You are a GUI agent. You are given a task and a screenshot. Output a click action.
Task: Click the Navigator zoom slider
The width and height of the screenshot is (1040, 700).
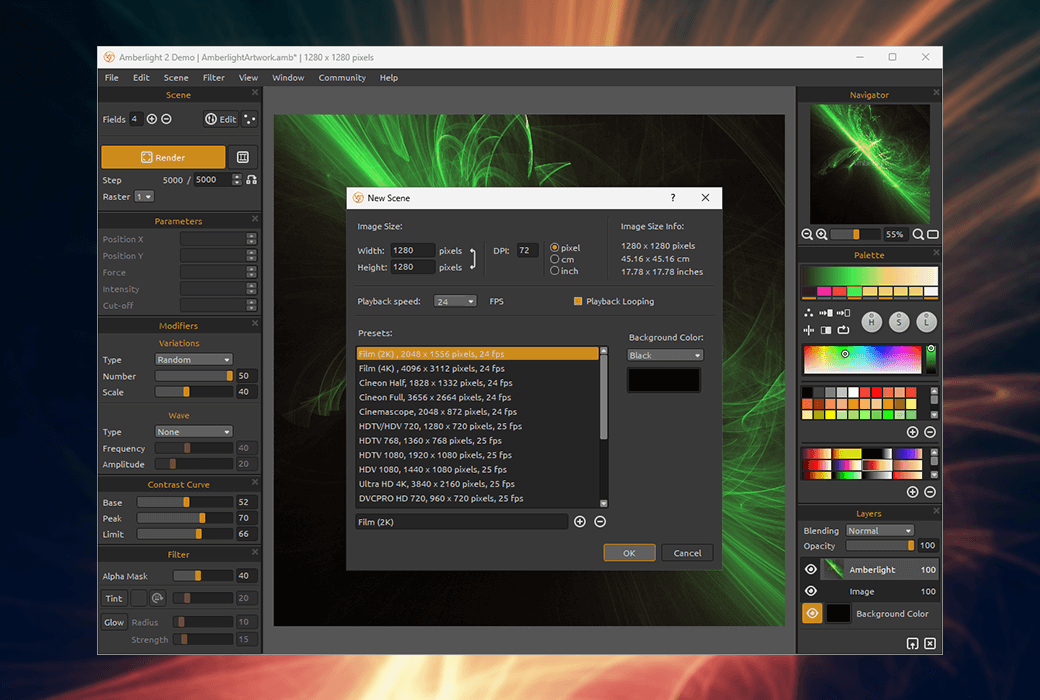click(x=855, y=234)
